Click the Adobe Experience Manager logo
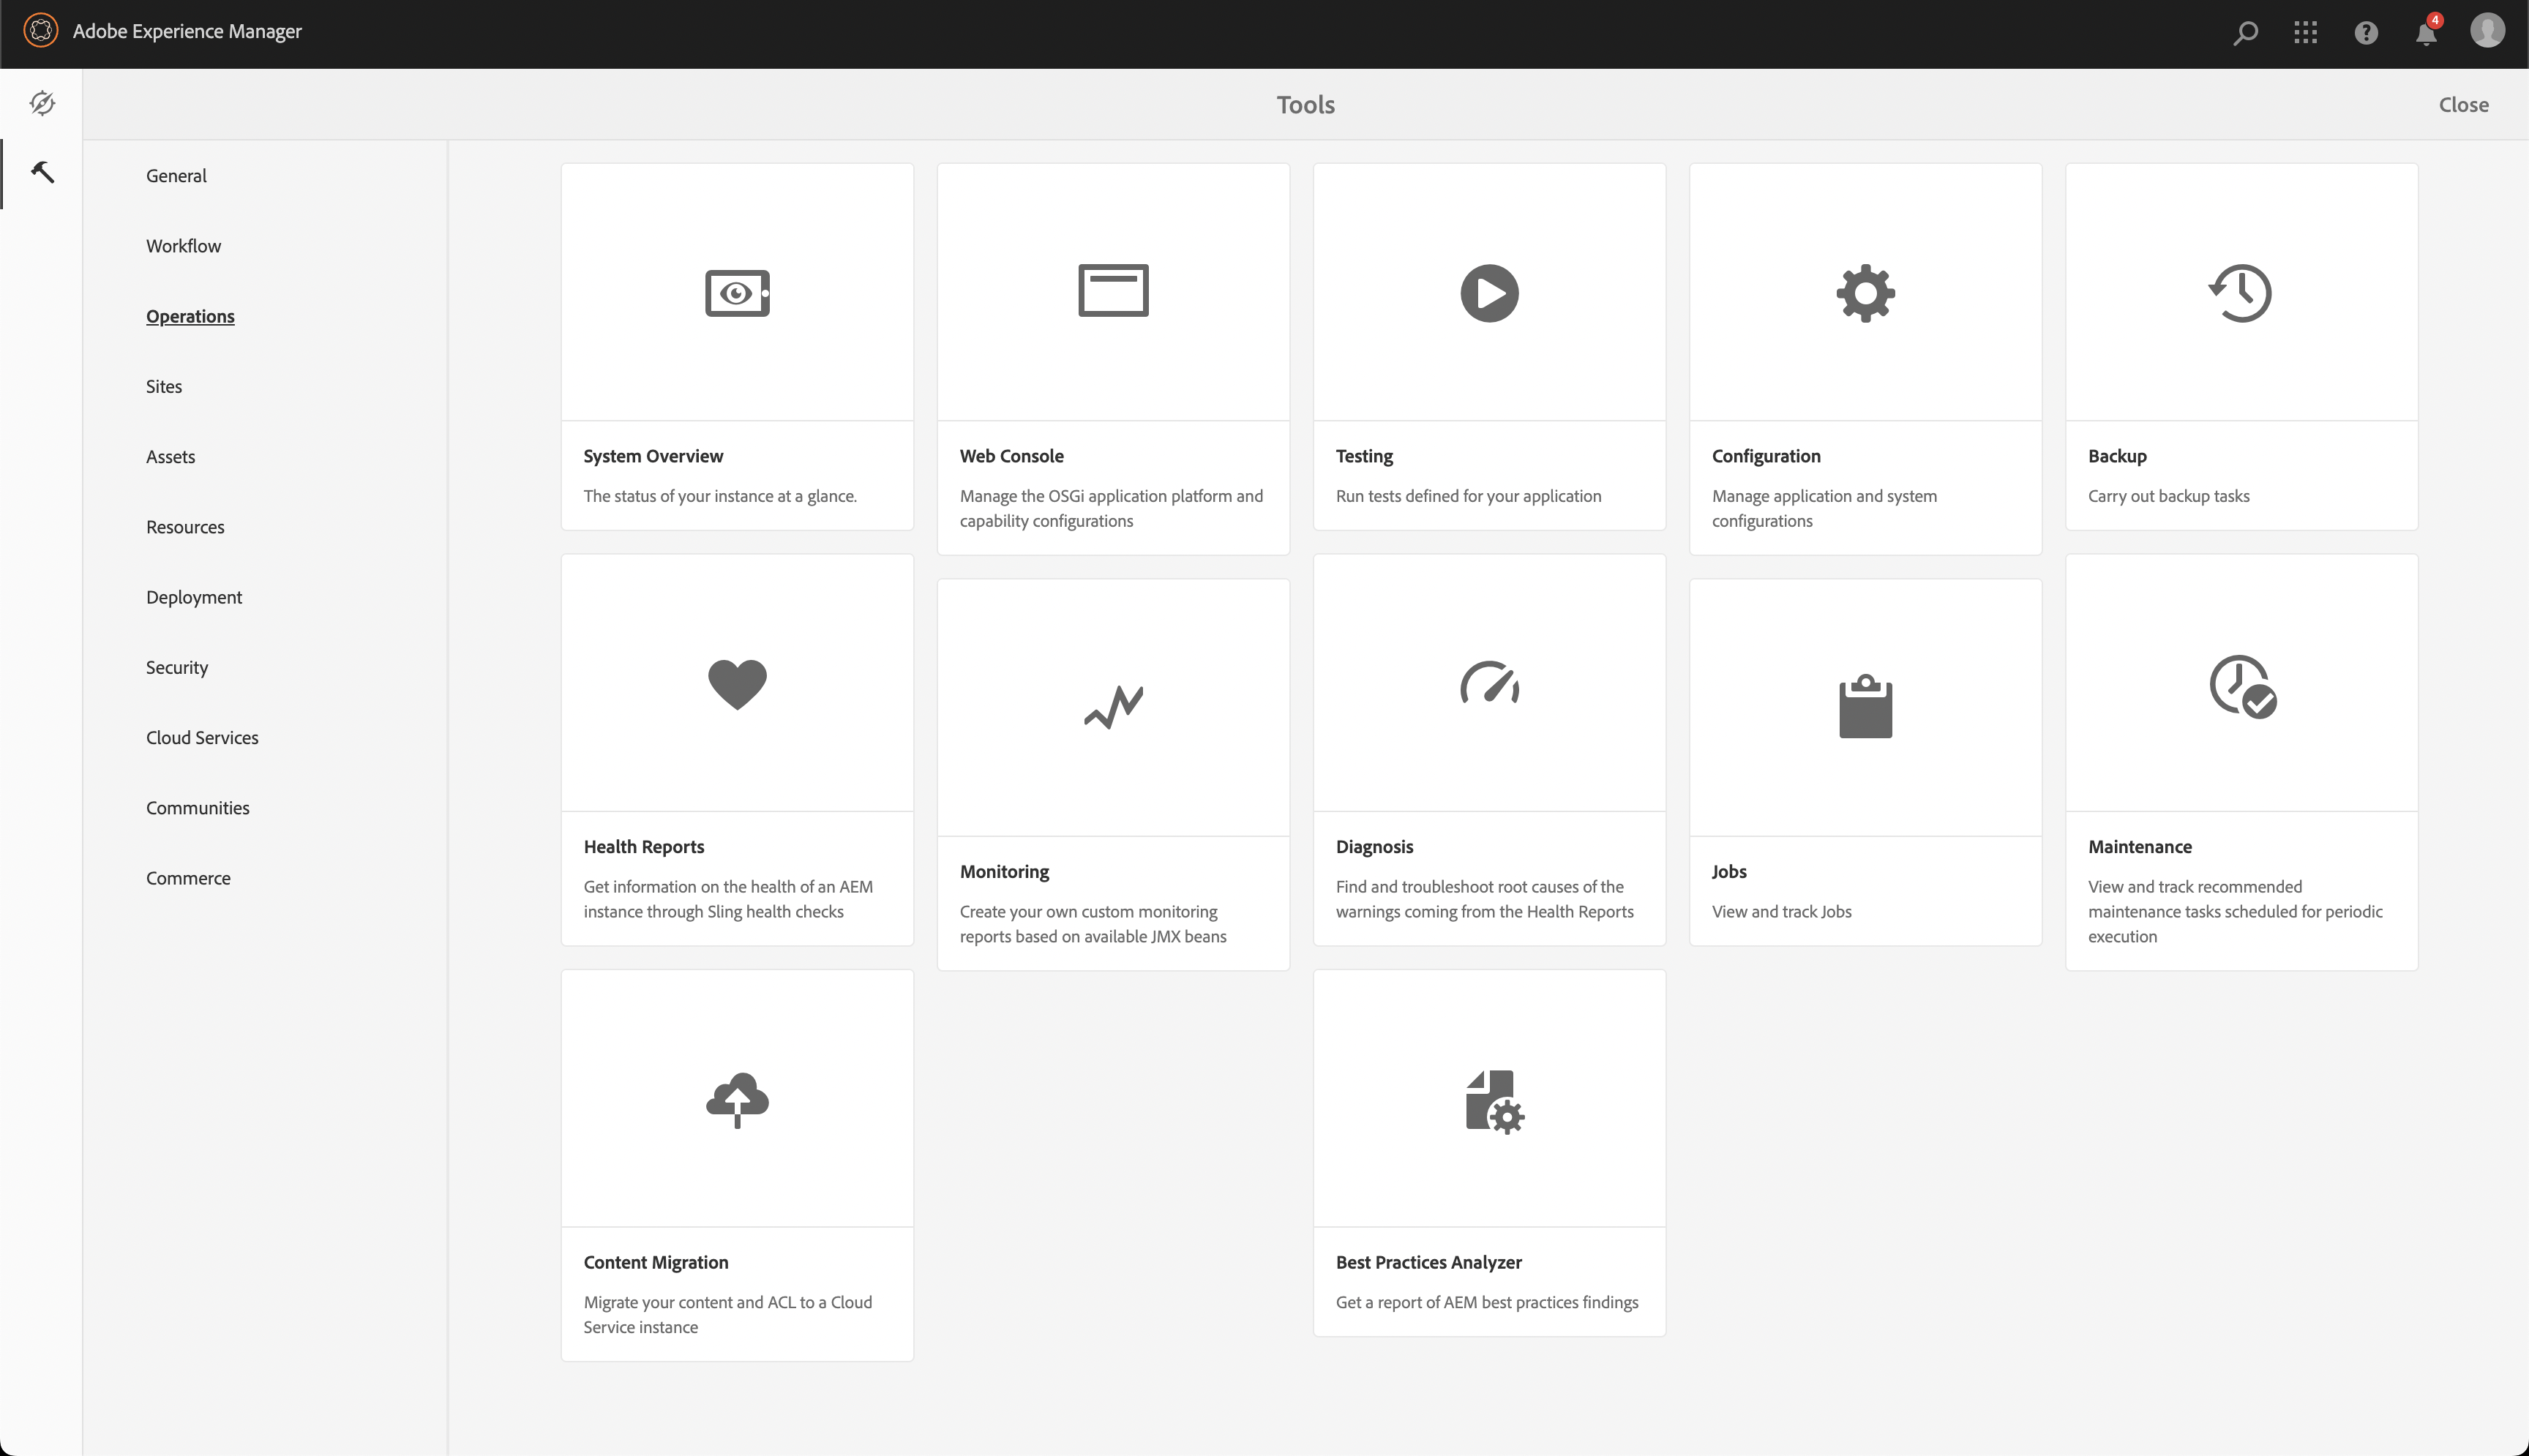 click(41, 31)
